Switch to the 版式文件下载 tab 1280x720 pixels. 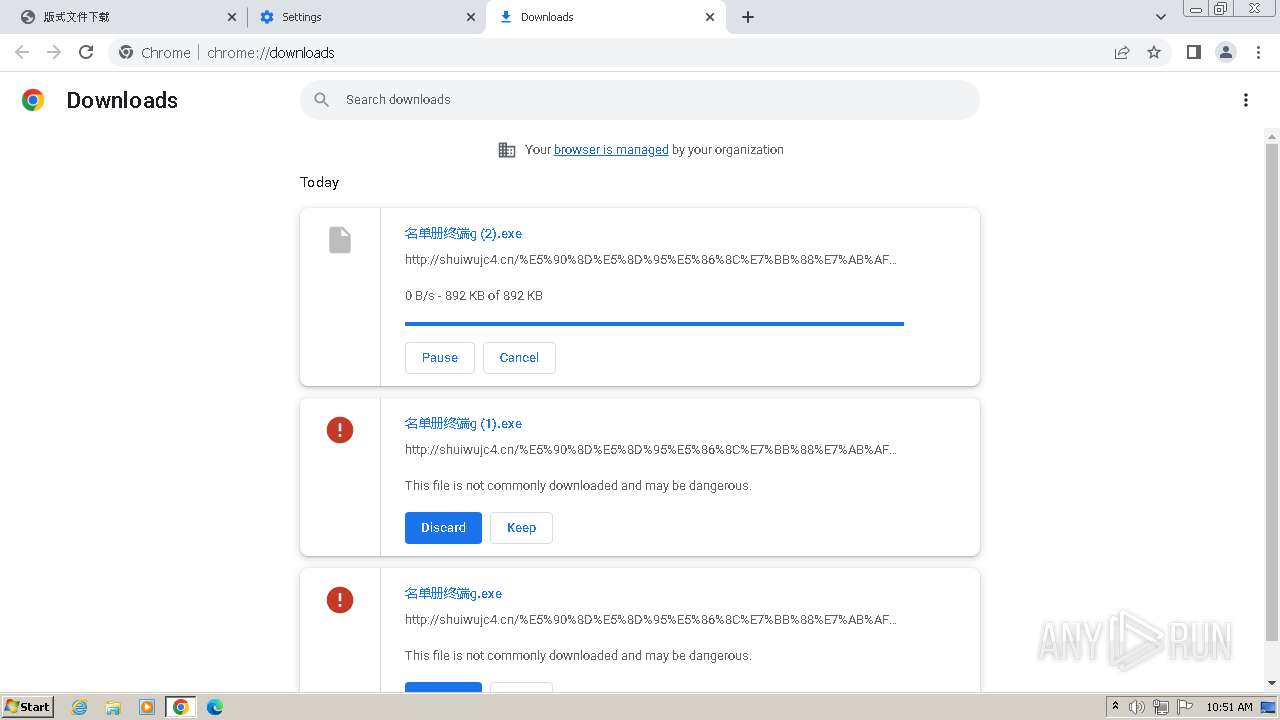[x=125, y=17]
